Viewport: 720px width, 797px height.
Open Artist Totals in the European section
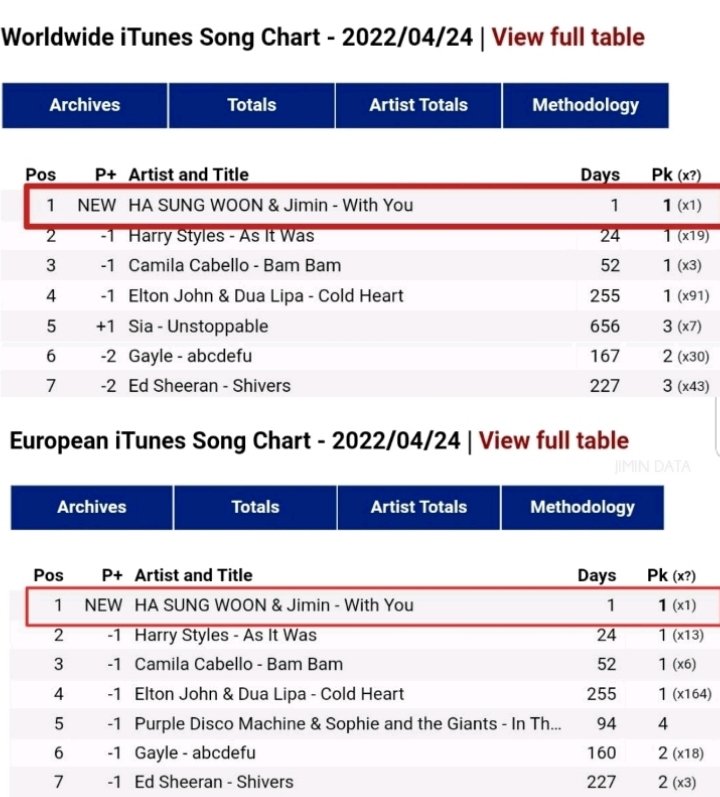418,507
